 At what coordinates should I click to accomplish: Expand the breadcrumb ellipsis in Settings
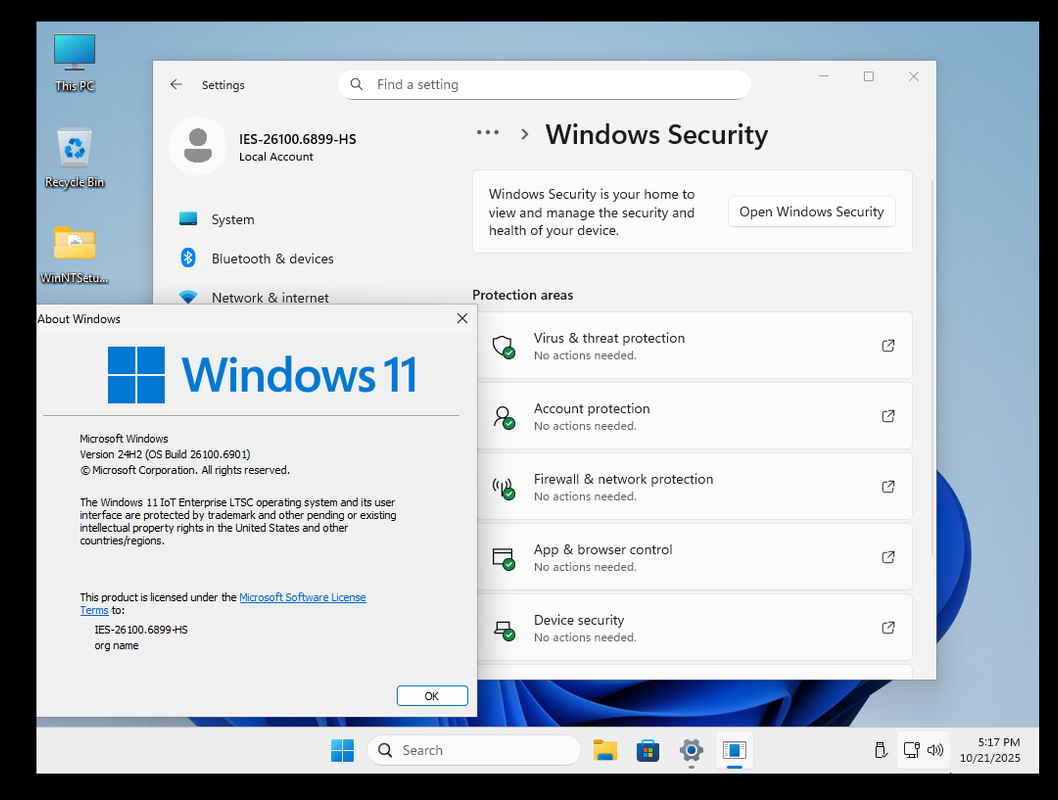(x=487, y=133)
